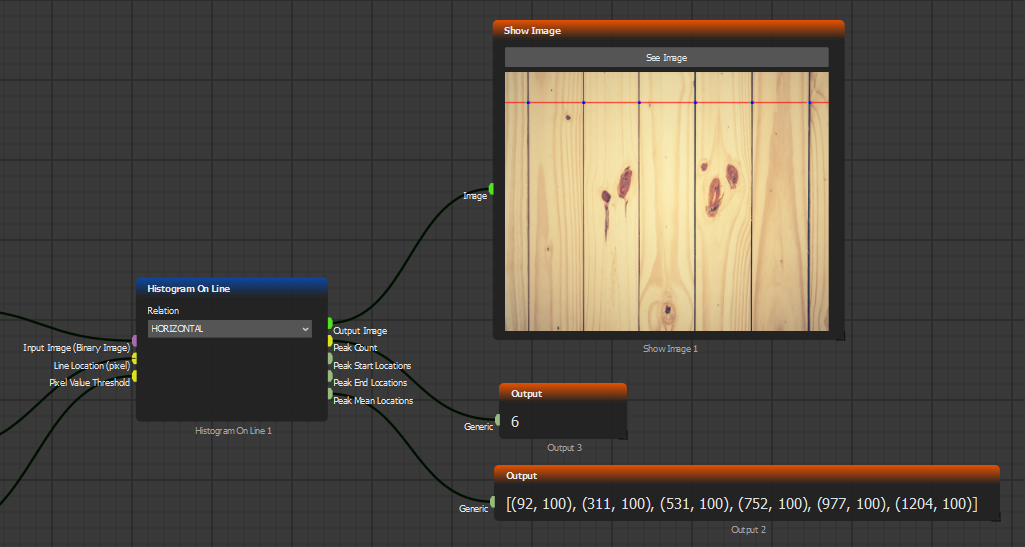Click the Histogram On Line node header
This screenshot has height=547, width=1025.
[x=231, y=288]
